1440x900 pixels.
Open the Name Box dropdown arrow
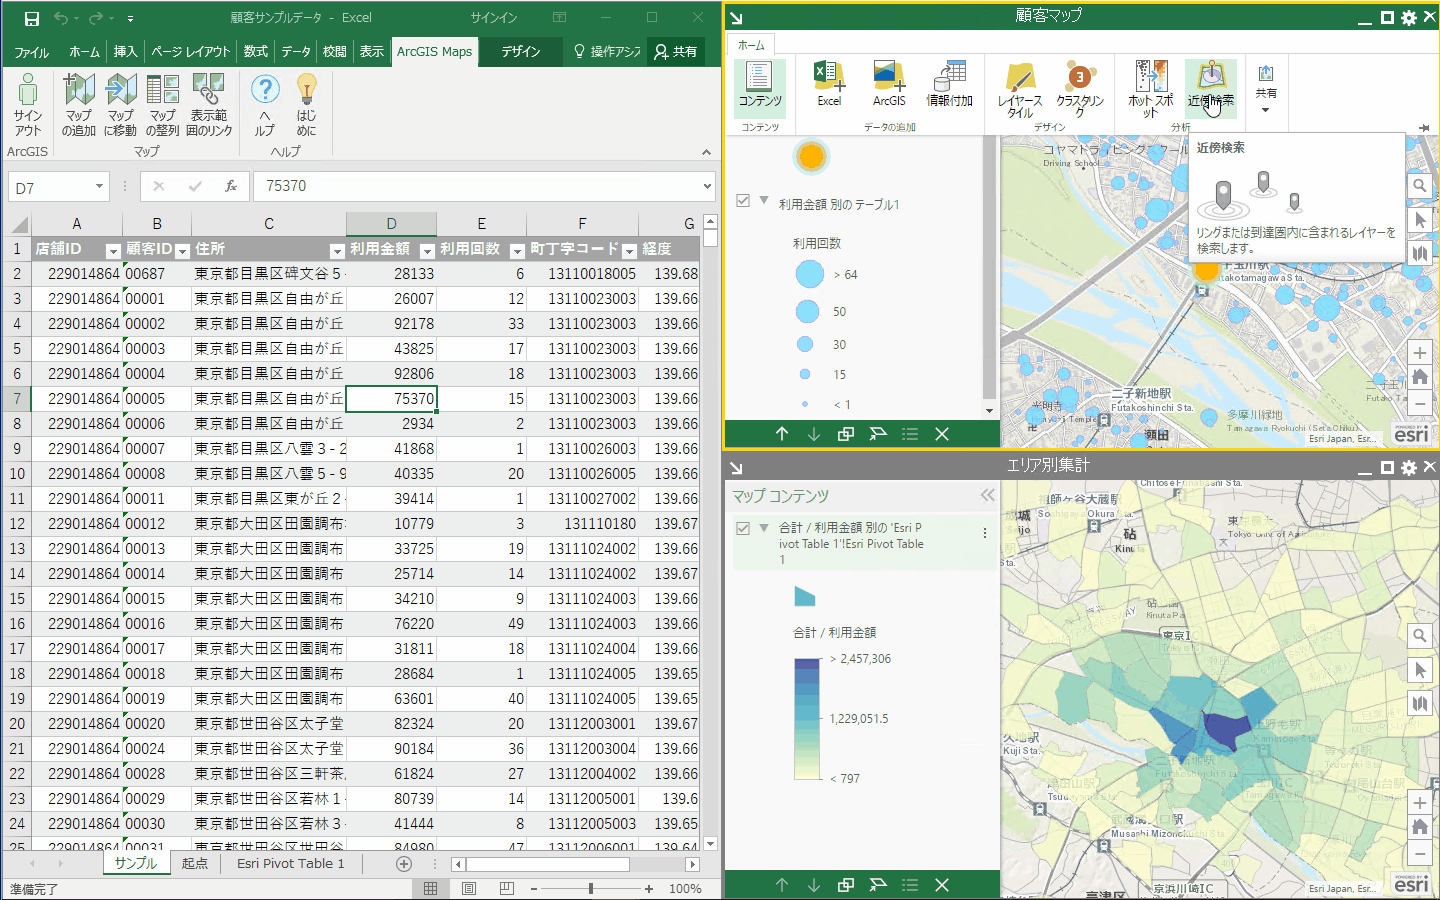click(99, 187)
